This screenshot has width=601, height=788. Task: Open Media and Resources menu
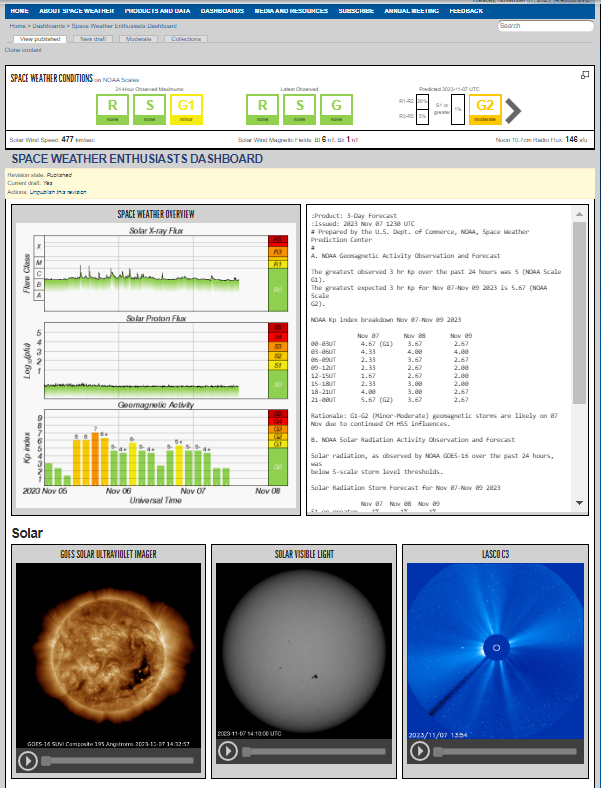291,11
